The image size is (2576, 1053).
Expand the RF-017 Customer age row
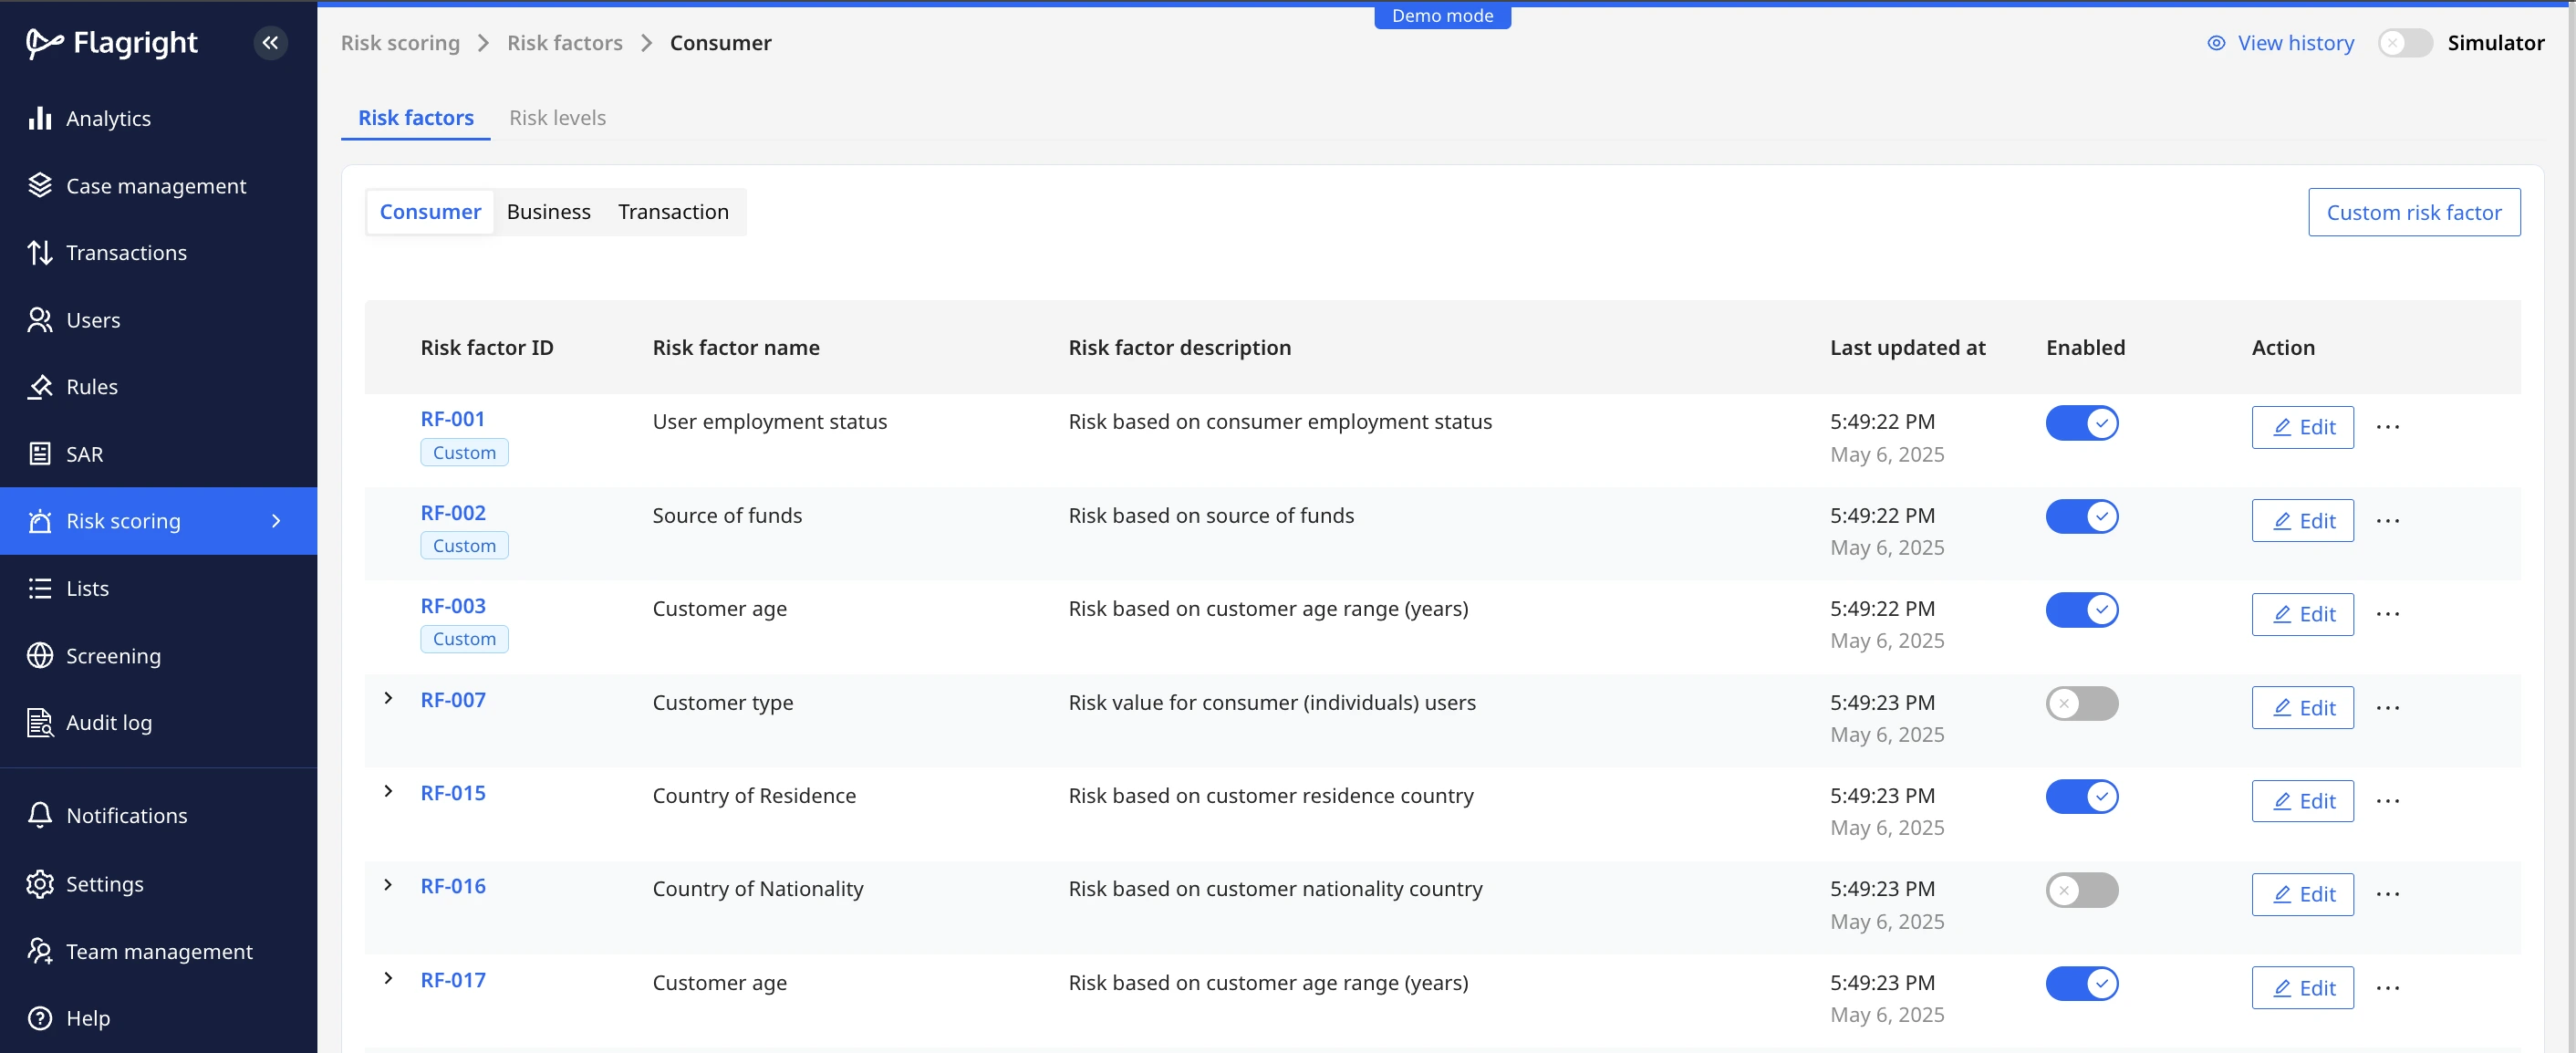tap(388, 979)
